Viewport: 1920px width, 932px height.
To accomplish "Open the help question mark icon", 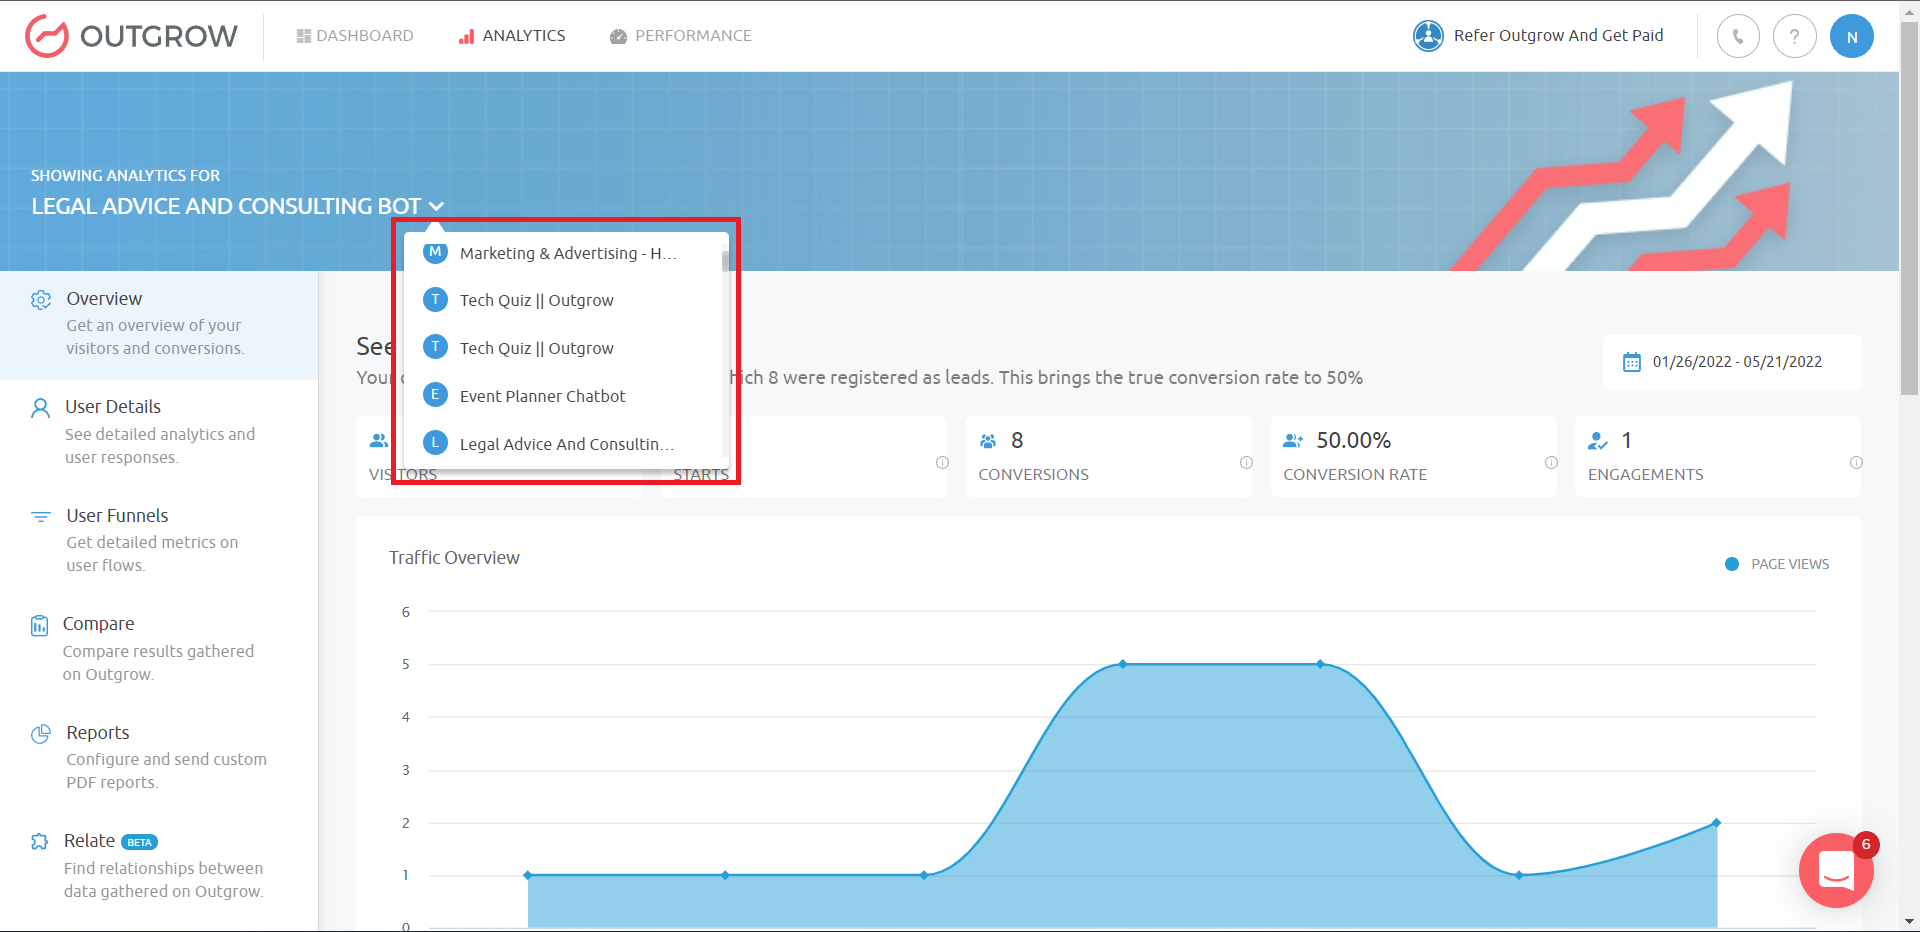I will (x=1795, y=37).
